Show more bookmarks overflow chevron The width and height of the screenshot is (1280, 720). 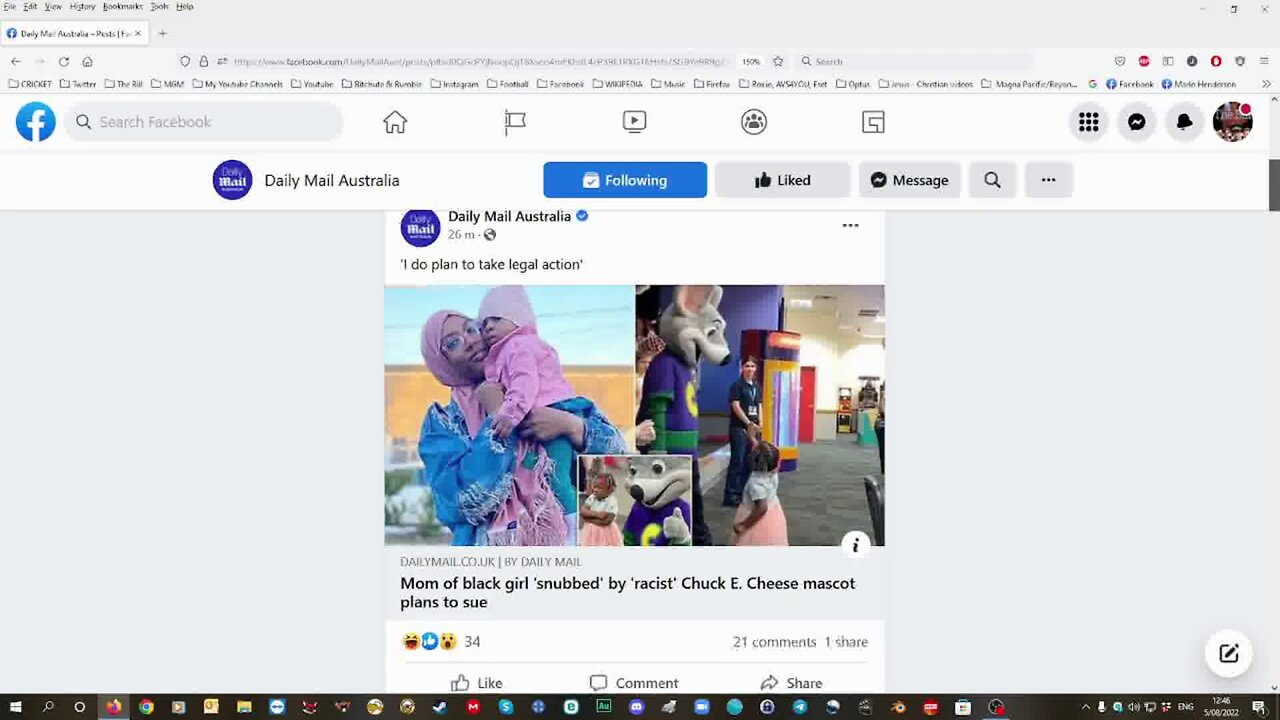(x=1266, y=84)
